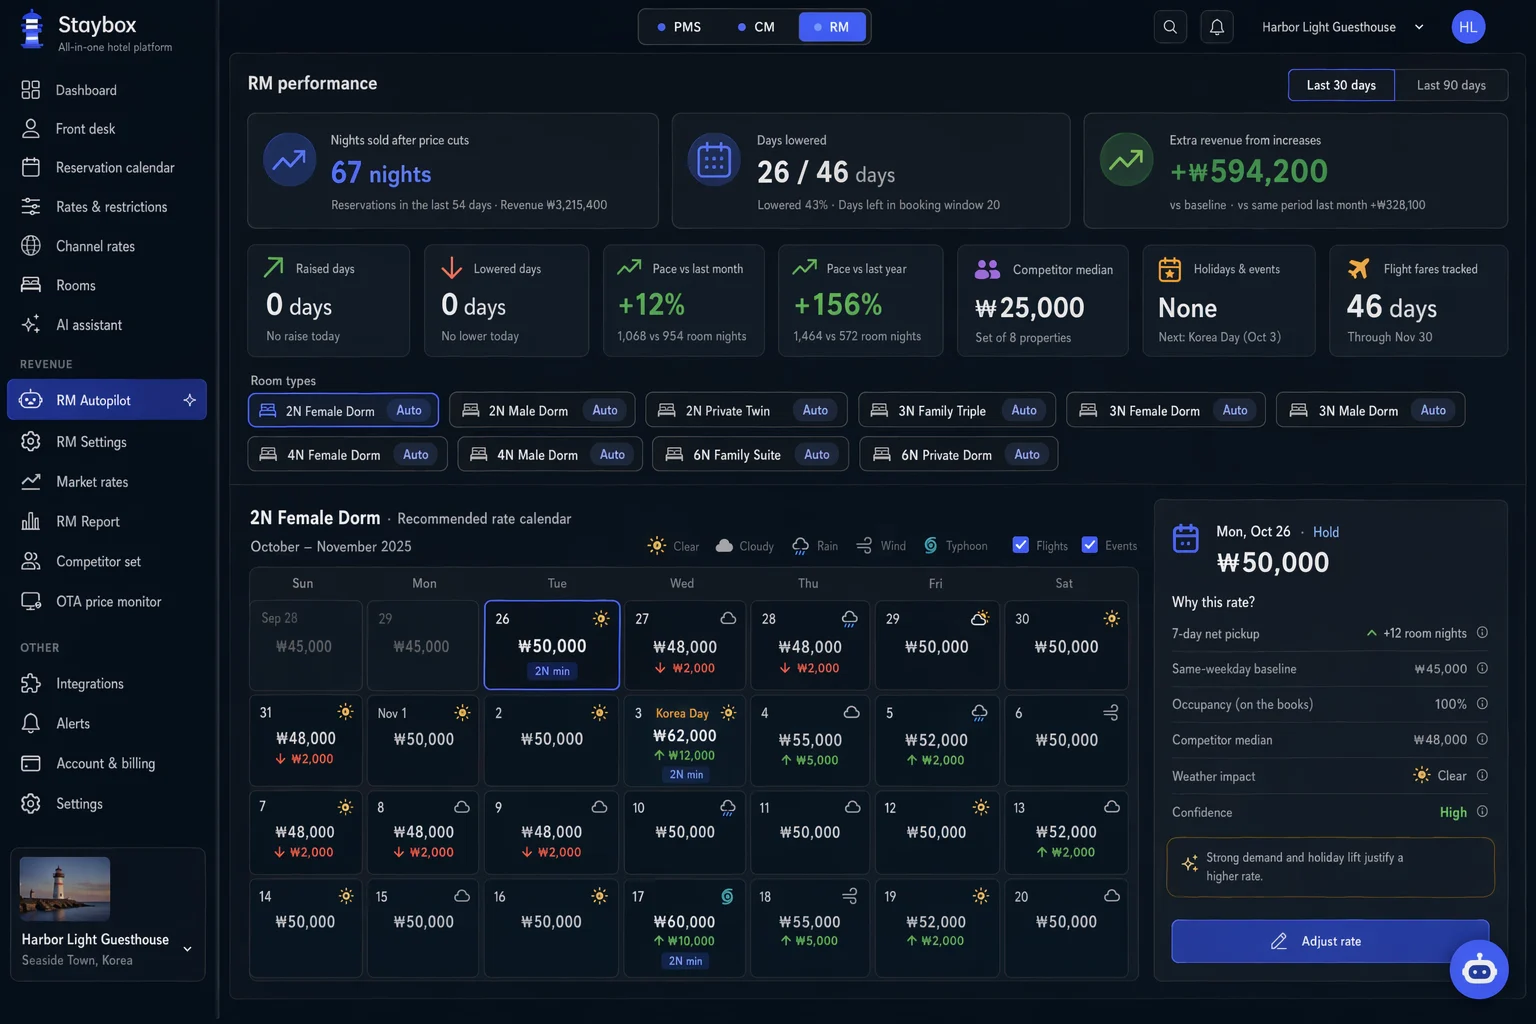Expand property switcher chevron at sidebar bottom
Screen dimensions: 1536x1024
[x=187, y=949]
